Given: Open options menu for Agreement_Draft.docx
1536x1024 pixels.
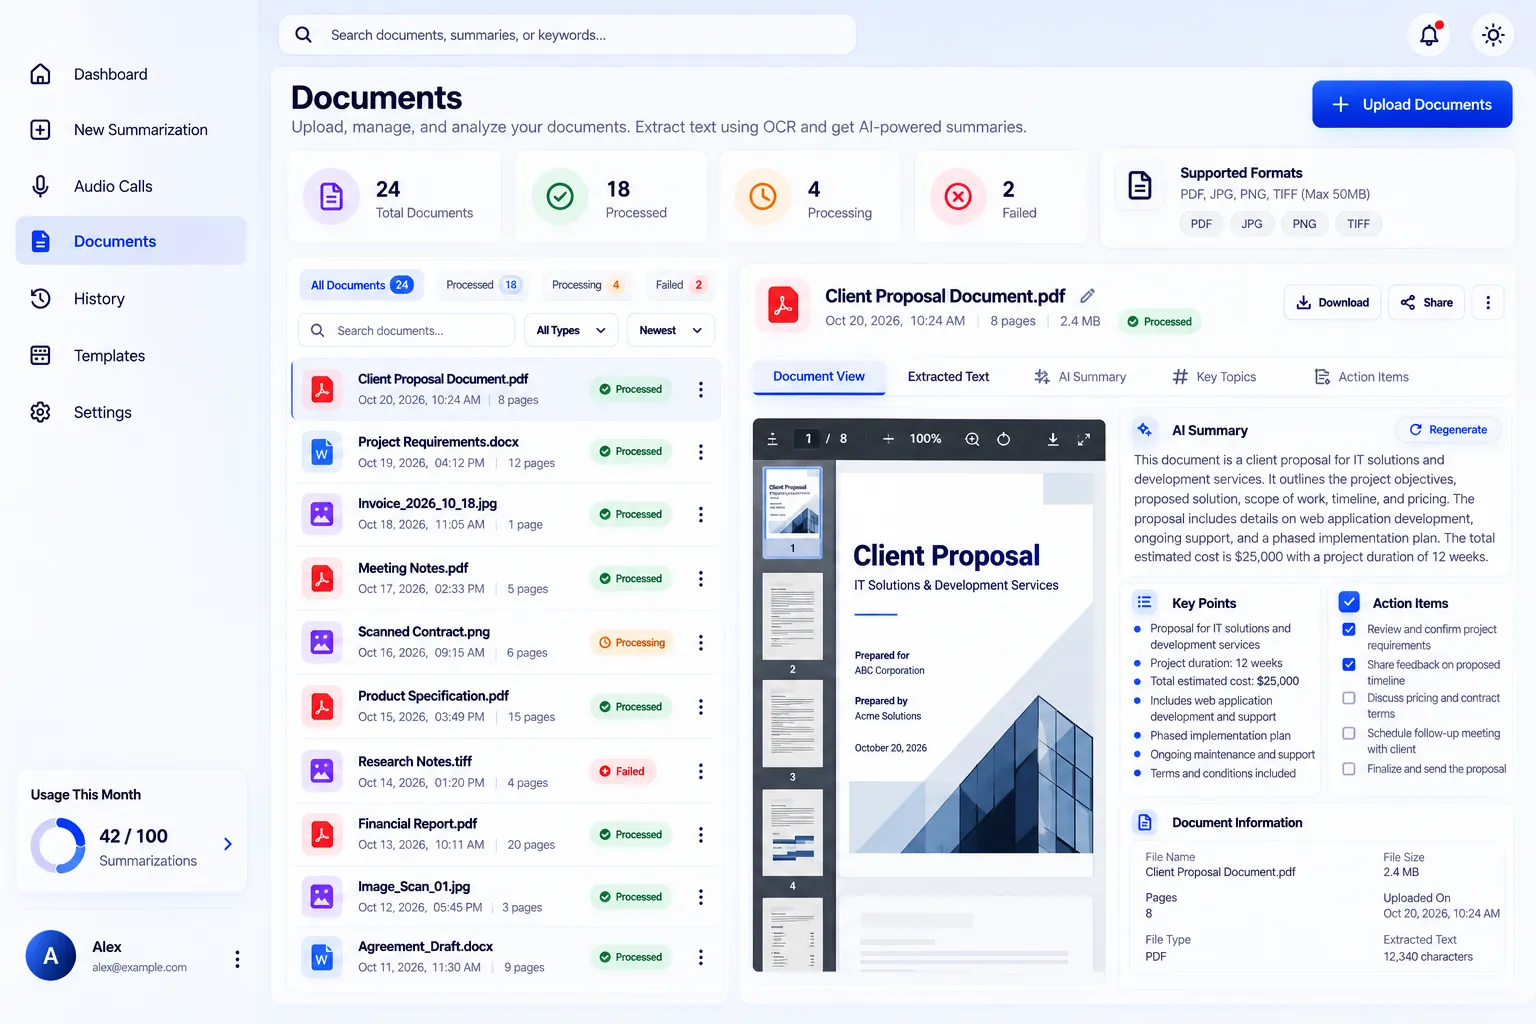Looking at the screenshot, I should pos(701,957).
